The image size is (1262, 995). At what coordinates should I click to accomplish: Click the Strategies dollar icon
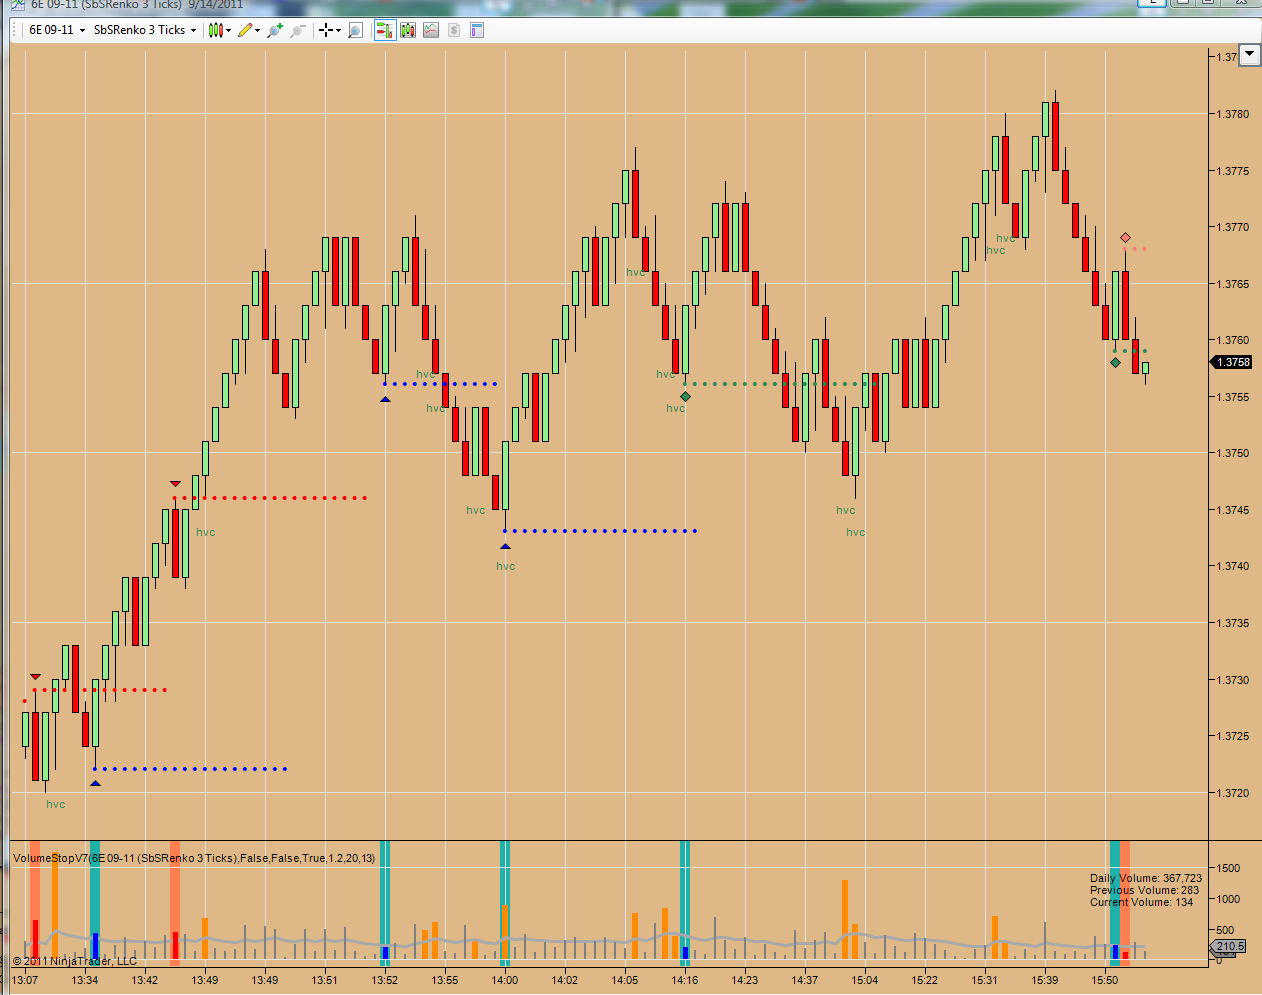(x=454, y=30)
